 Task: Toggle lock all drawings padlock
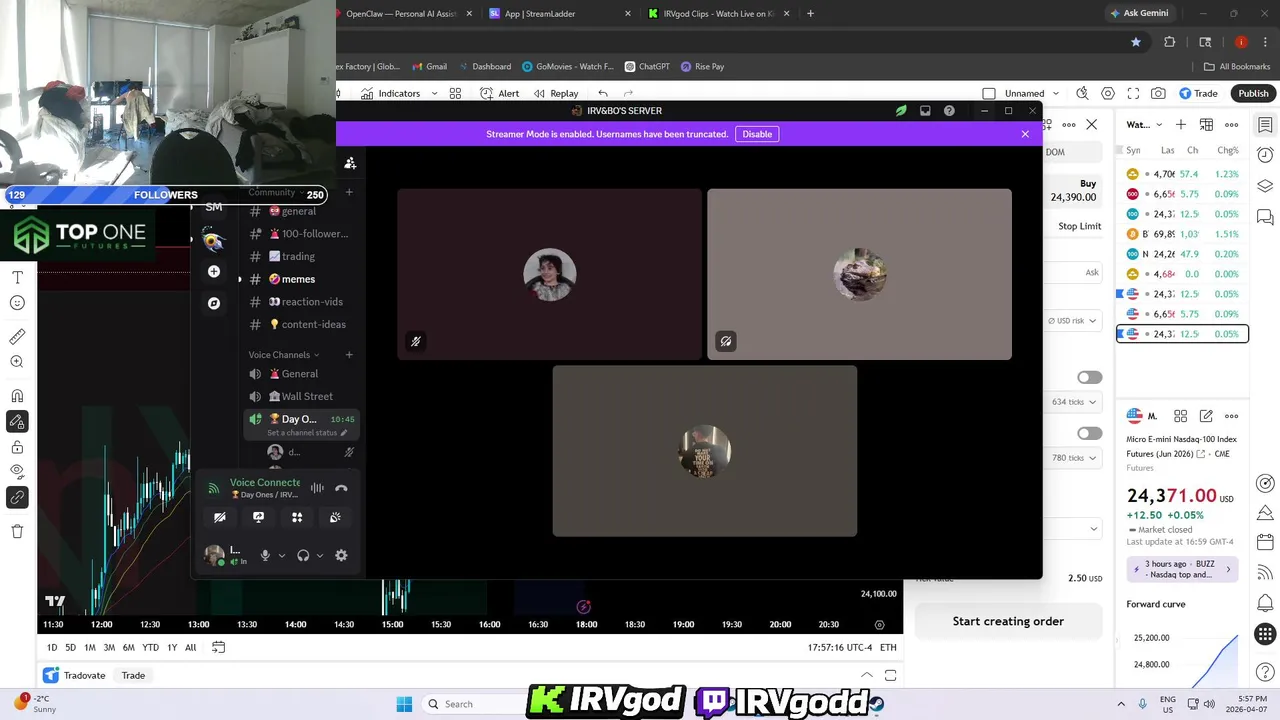(17, 447)
